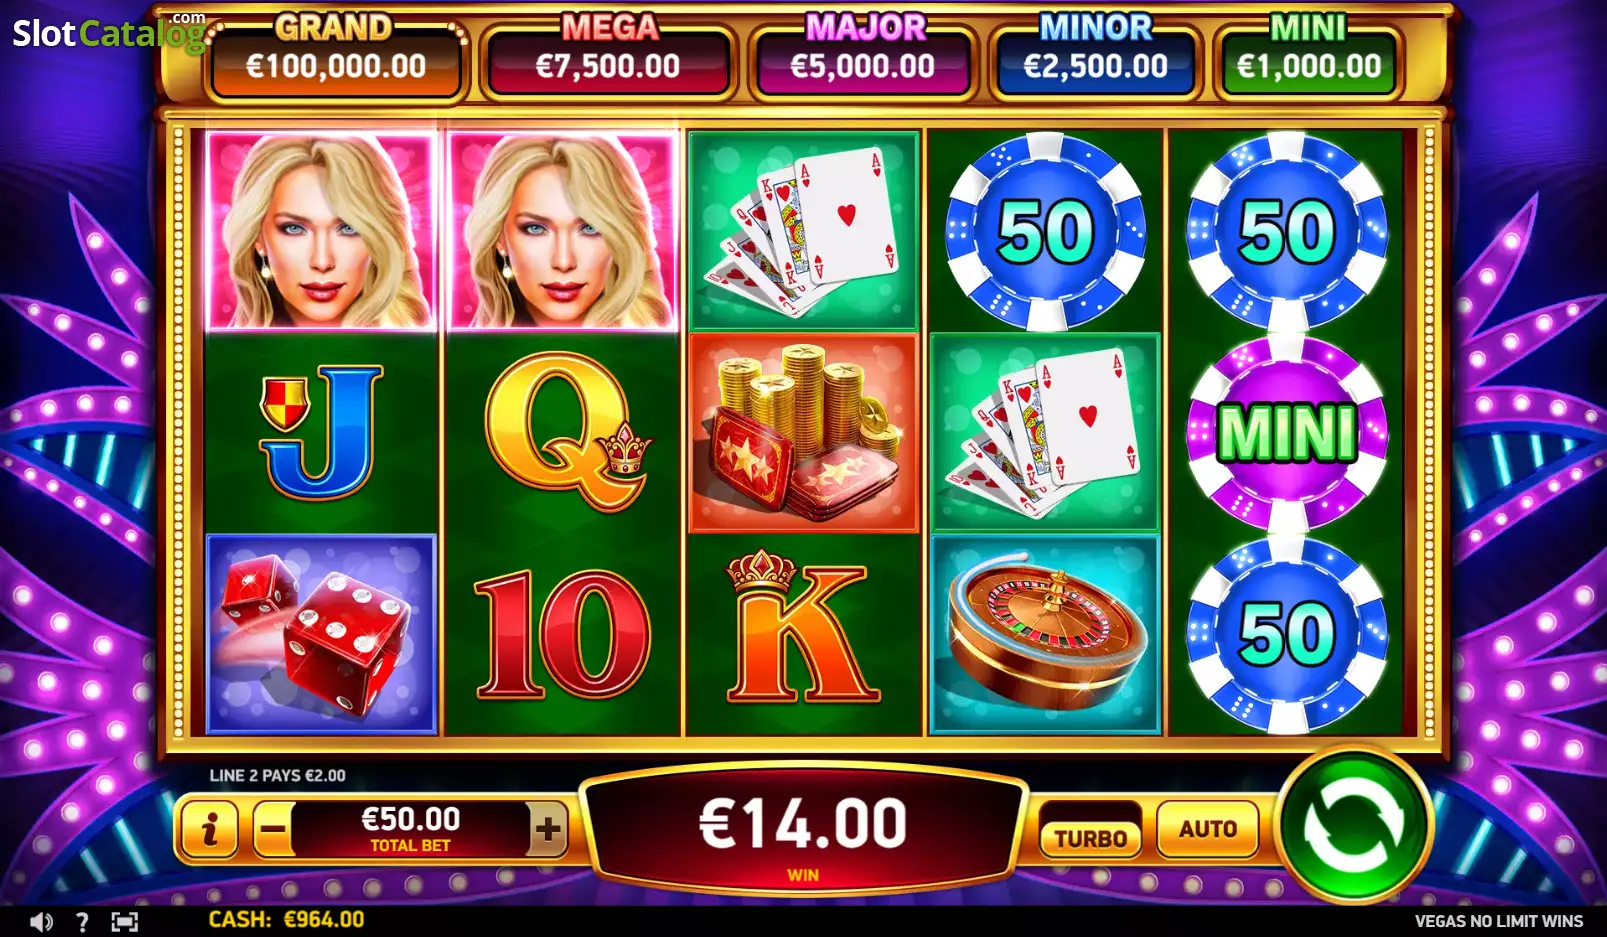Open the SlotCatalog.com logo link
This screenshot has width=1607, height=937.
coord(109,32)
